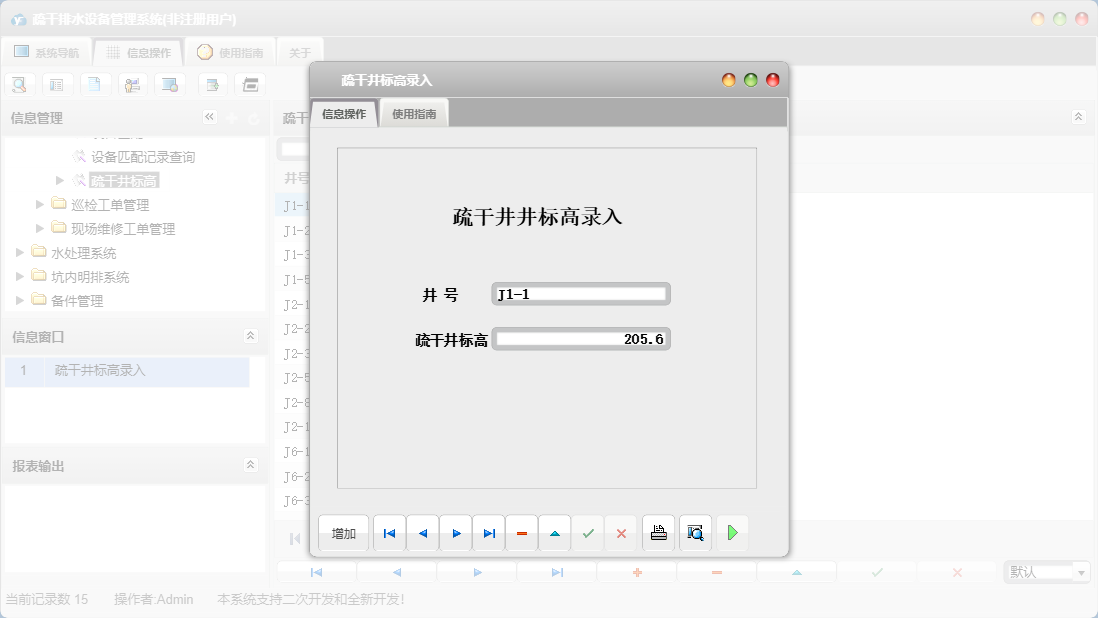This screenshot has height=618, width=1098.
Task: Click the document icon in the main toolbar
Action: click(95, 84)
